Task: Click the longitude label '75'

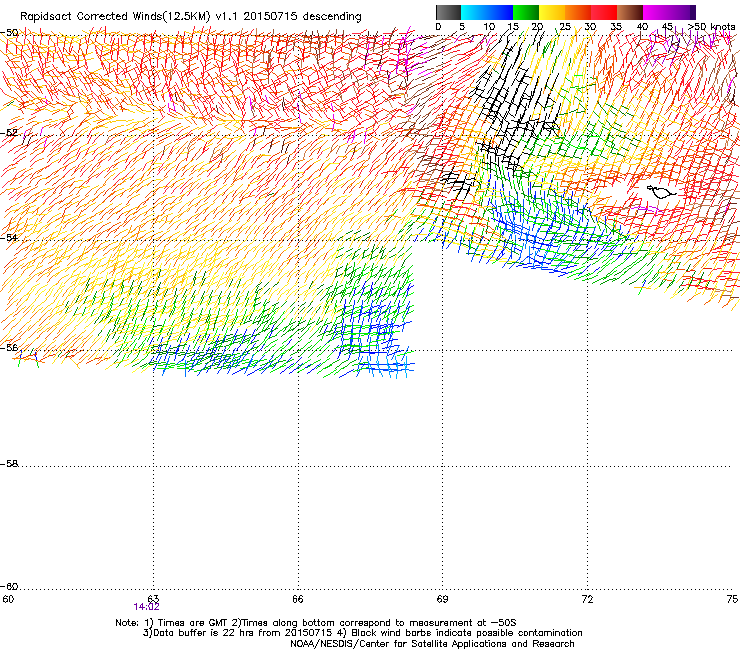Action: pyautogui.click(x=732, y=599)
